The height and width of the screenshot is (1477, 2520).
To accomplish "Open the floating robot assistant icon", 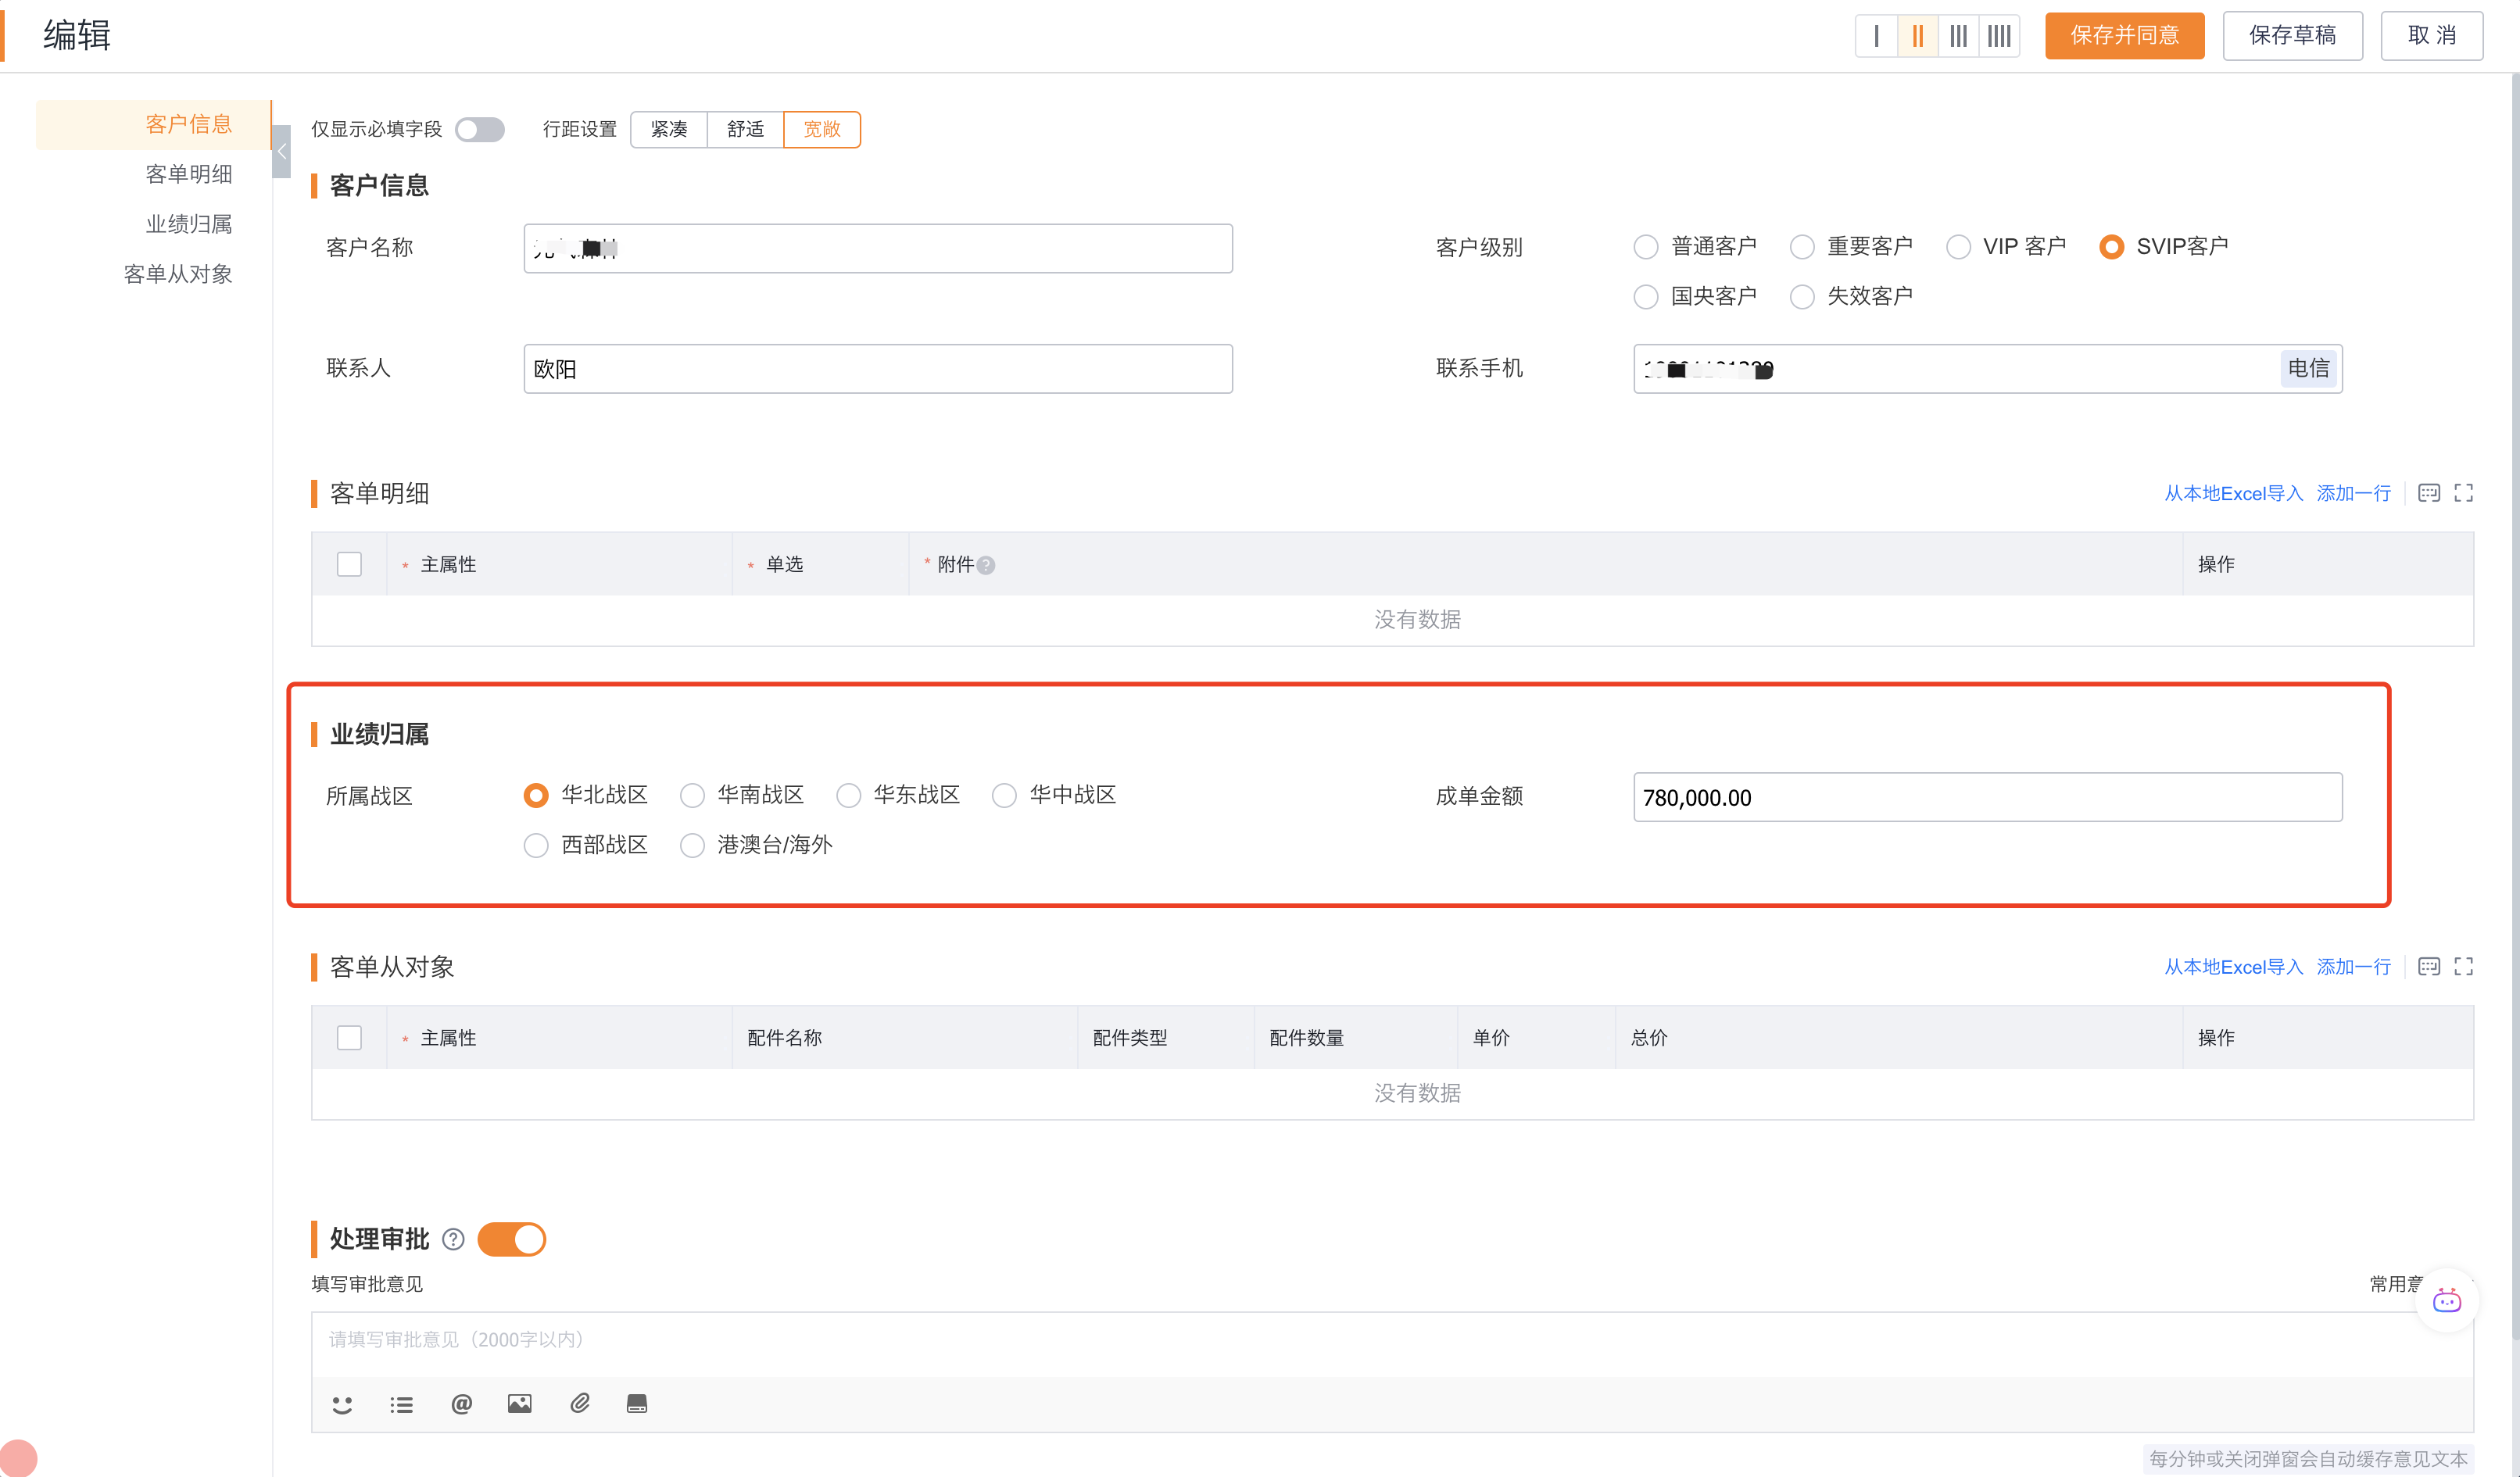I will coord(2446,1300).
